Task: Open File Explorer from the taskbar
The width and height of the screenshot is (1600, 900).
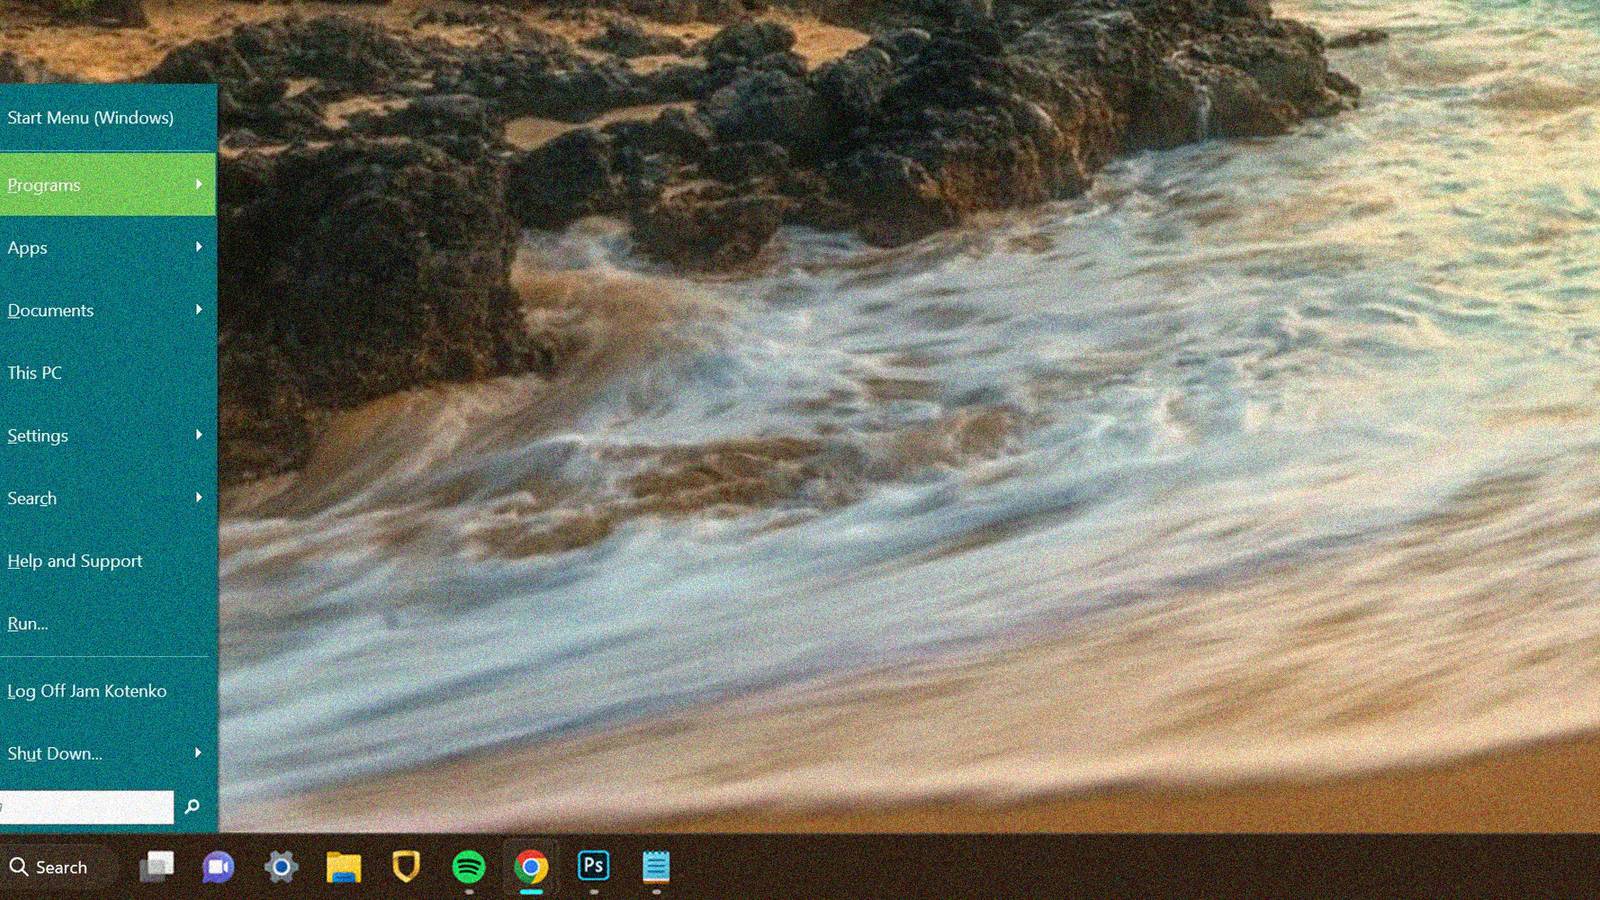Action: 343,868
